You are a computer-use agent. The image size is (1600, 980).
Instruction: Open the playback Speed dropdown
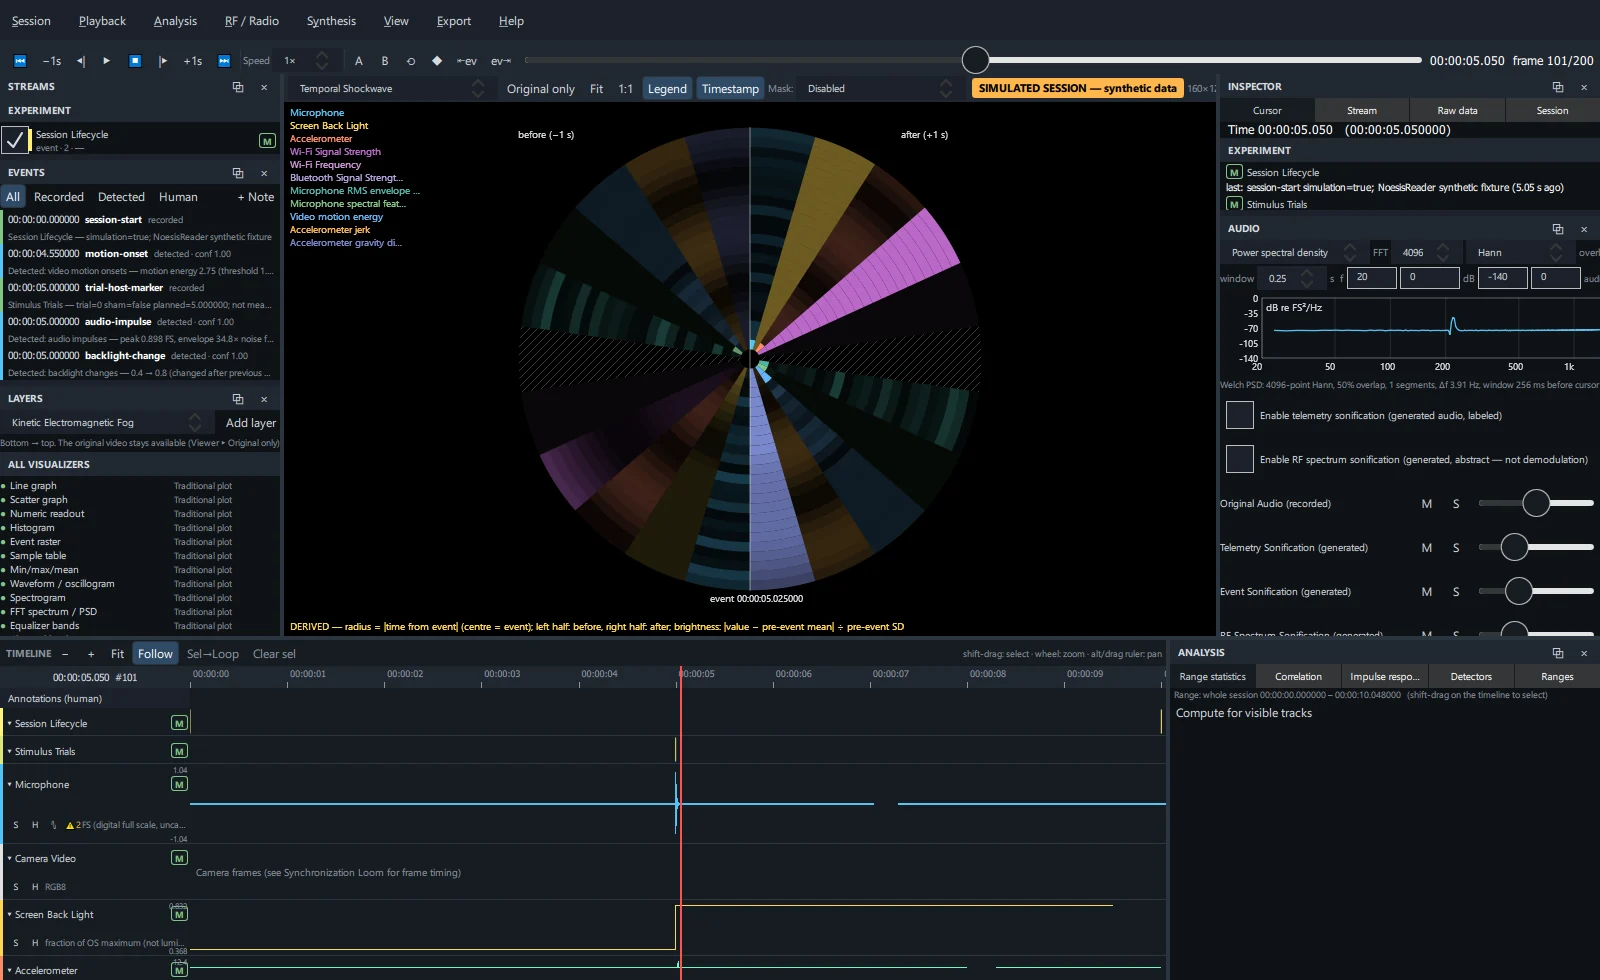(305, 61)
